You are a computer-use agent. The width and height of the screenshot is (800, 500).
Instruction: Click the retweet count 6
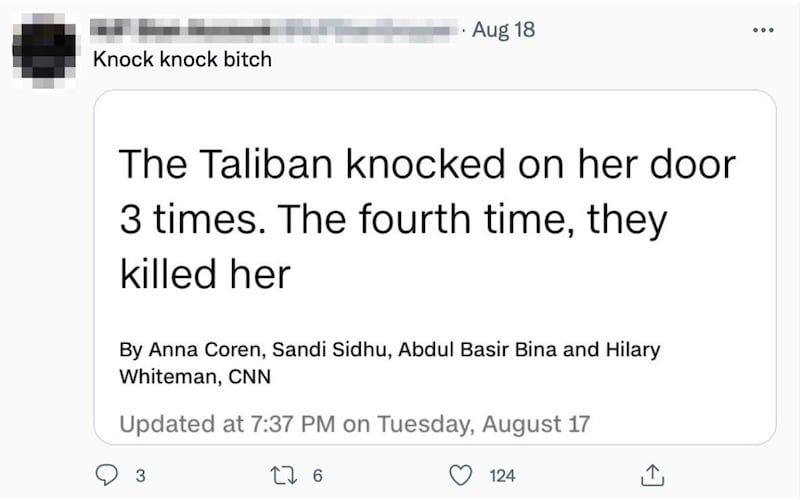click(317, 476)
